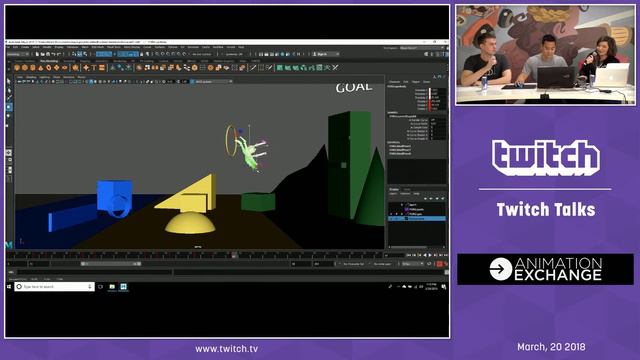Activate the Rotate tool in toolbox
Viewport: 640px width, 360px height.
click(x=9, y=116)
